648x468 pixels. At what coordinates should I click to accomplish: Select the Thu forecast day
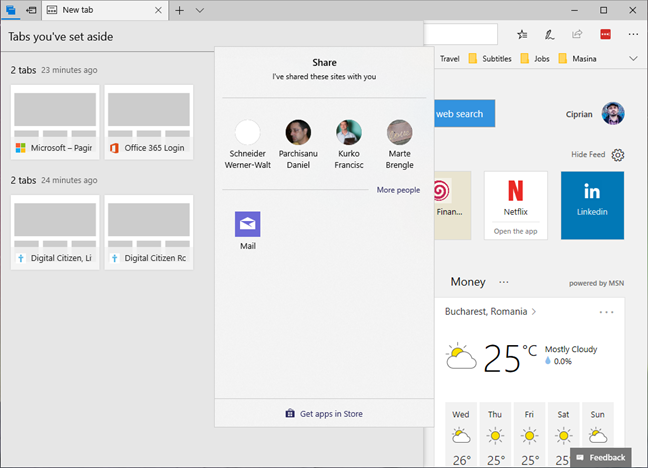click(x=495, y=435)
